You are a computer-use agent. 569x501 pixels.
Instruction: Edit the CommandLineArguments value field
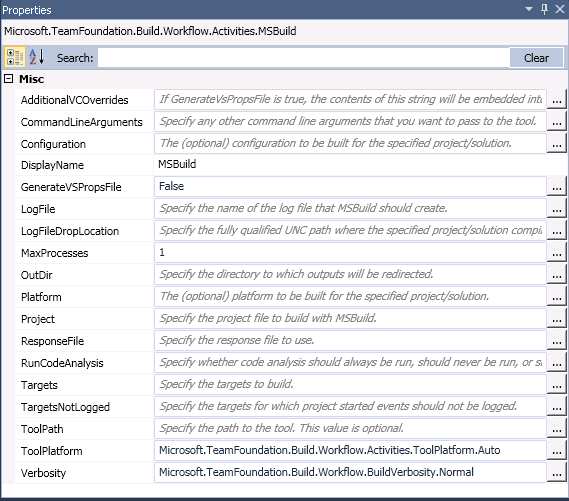pyautogui.click(x=350, y=122)
